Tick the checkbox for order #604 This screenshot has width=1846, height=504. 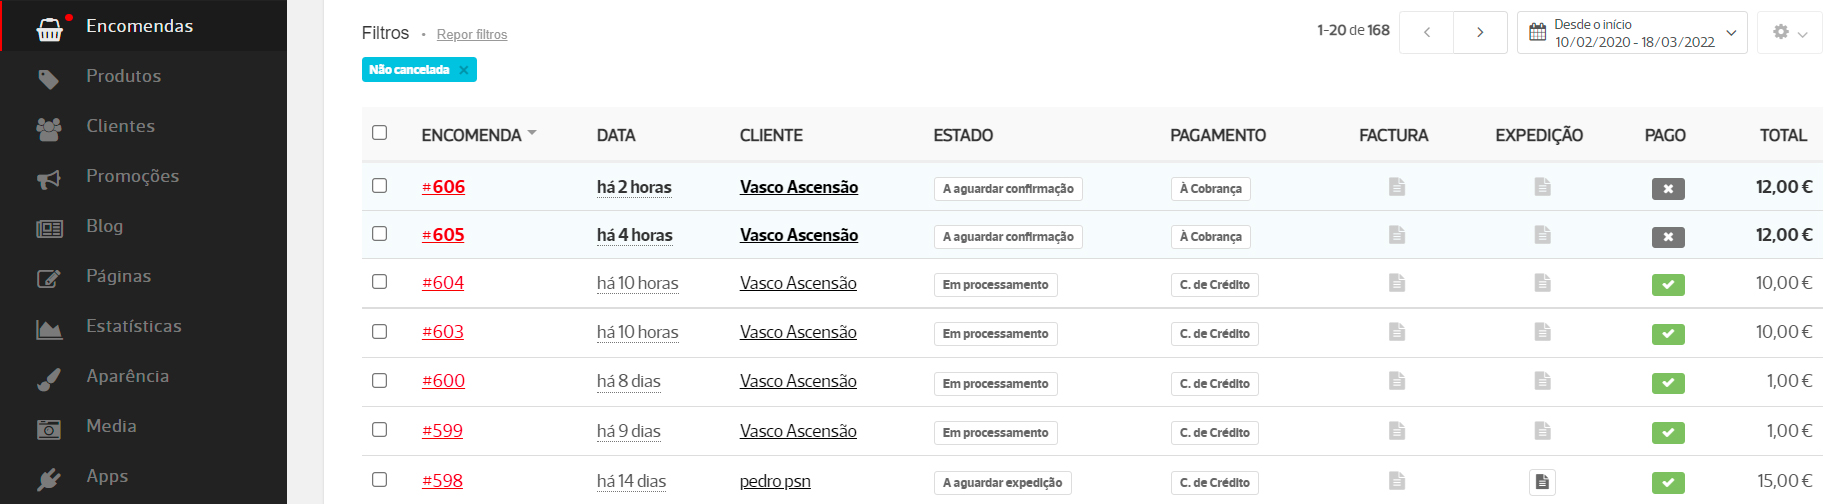[379, 282]
